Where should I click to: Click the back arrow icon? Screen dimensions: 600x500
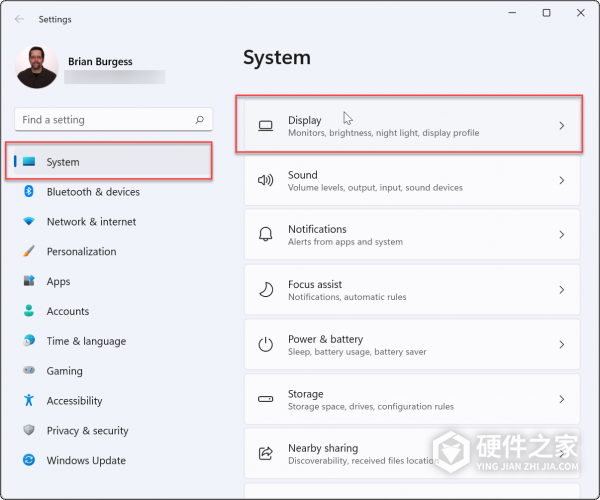click(x=19, y=19)
